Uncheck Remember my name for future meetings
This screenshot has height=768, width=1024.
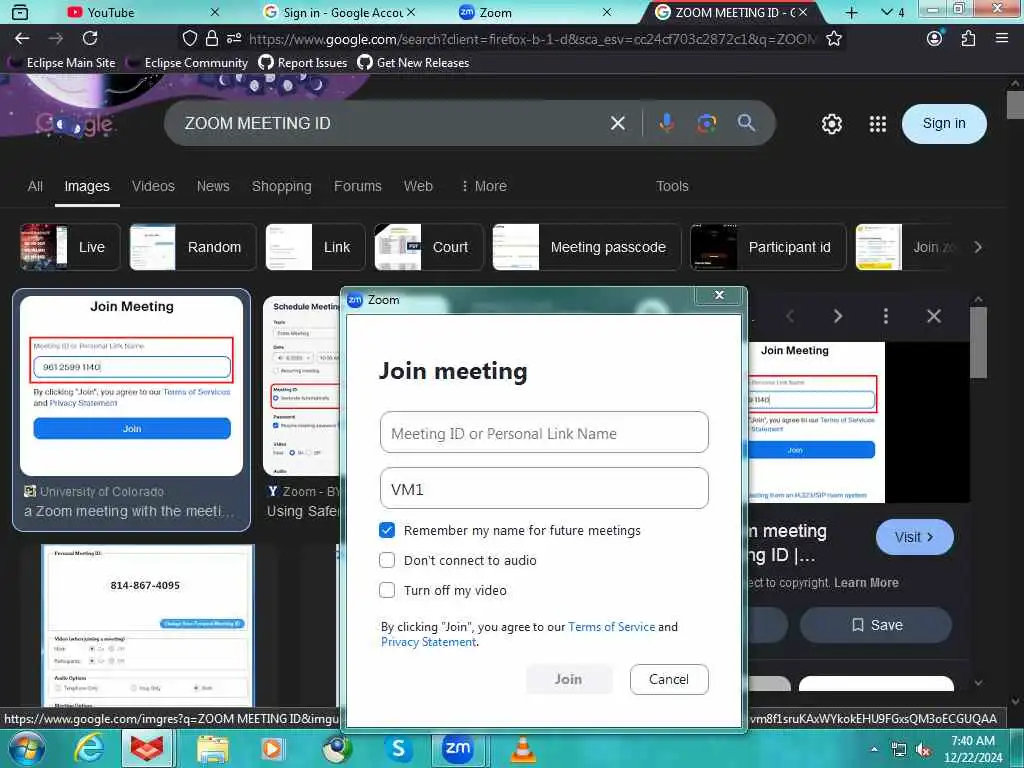point(387,530)
